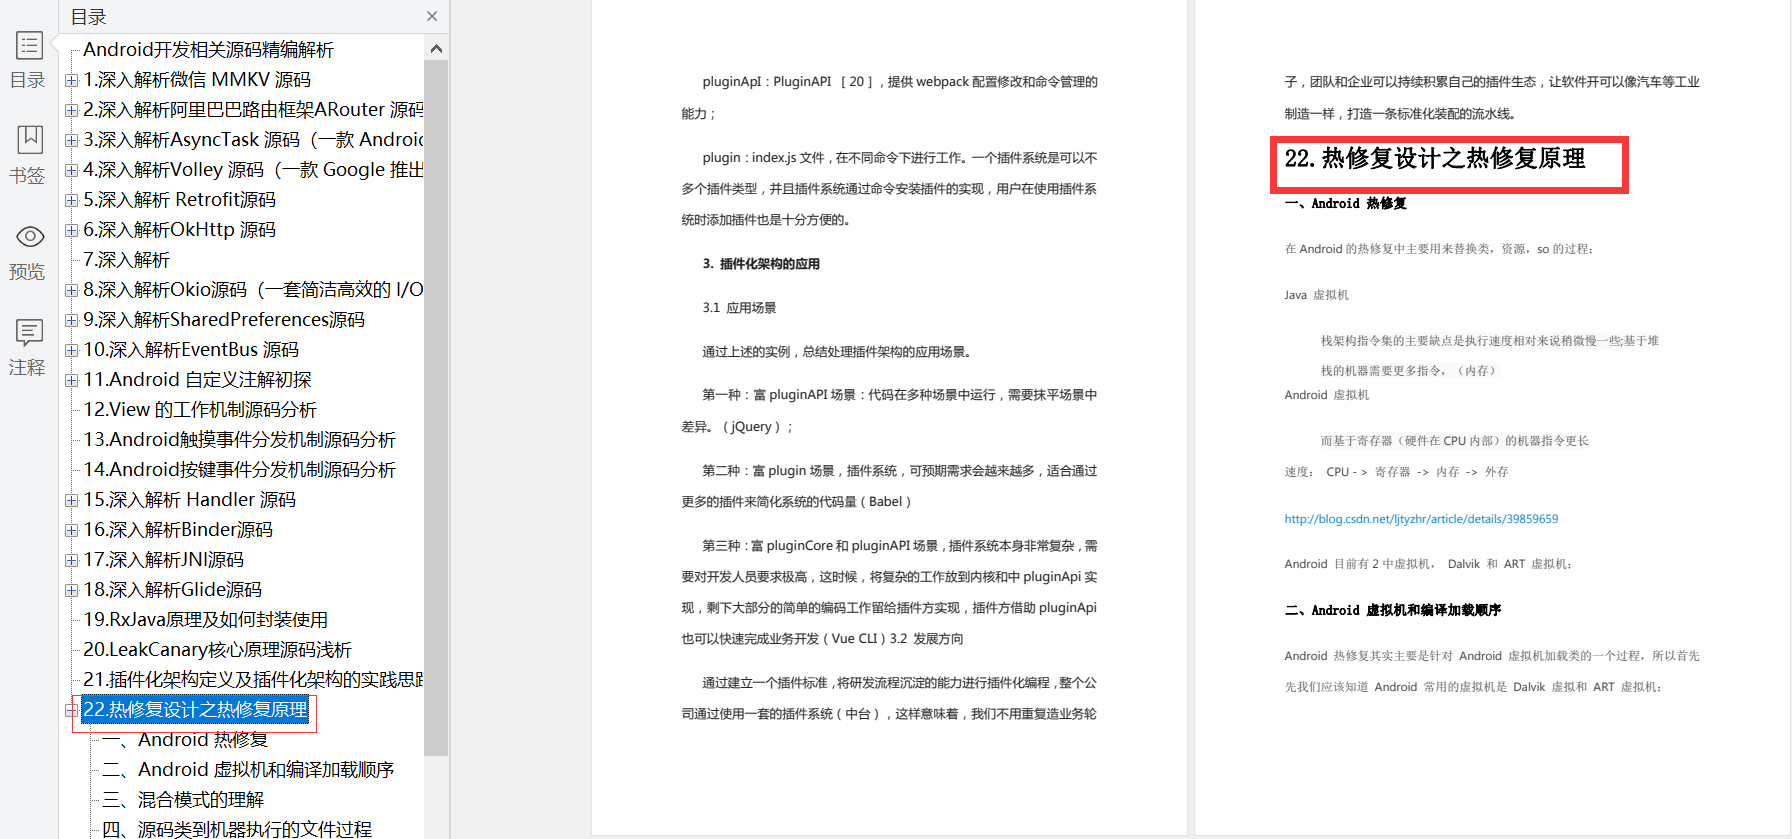Click page subheading 3. 插件化架构的应用
This screenshot has width=1792, height=839.
coord(761,264)
